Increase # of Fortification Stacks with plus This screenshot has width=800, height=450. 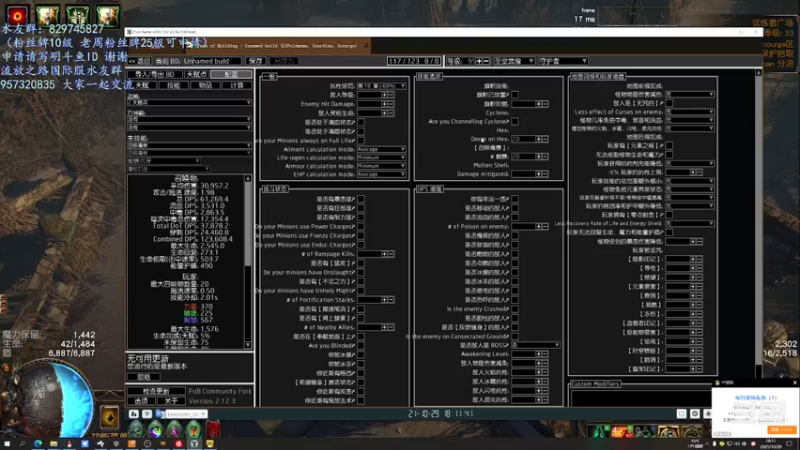385,299
